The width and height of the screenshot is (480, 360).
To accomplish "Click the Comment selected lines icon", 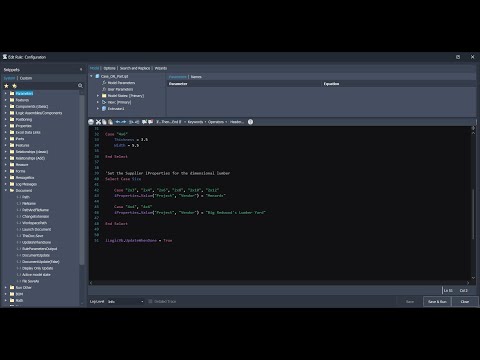I will pos(144,122).
